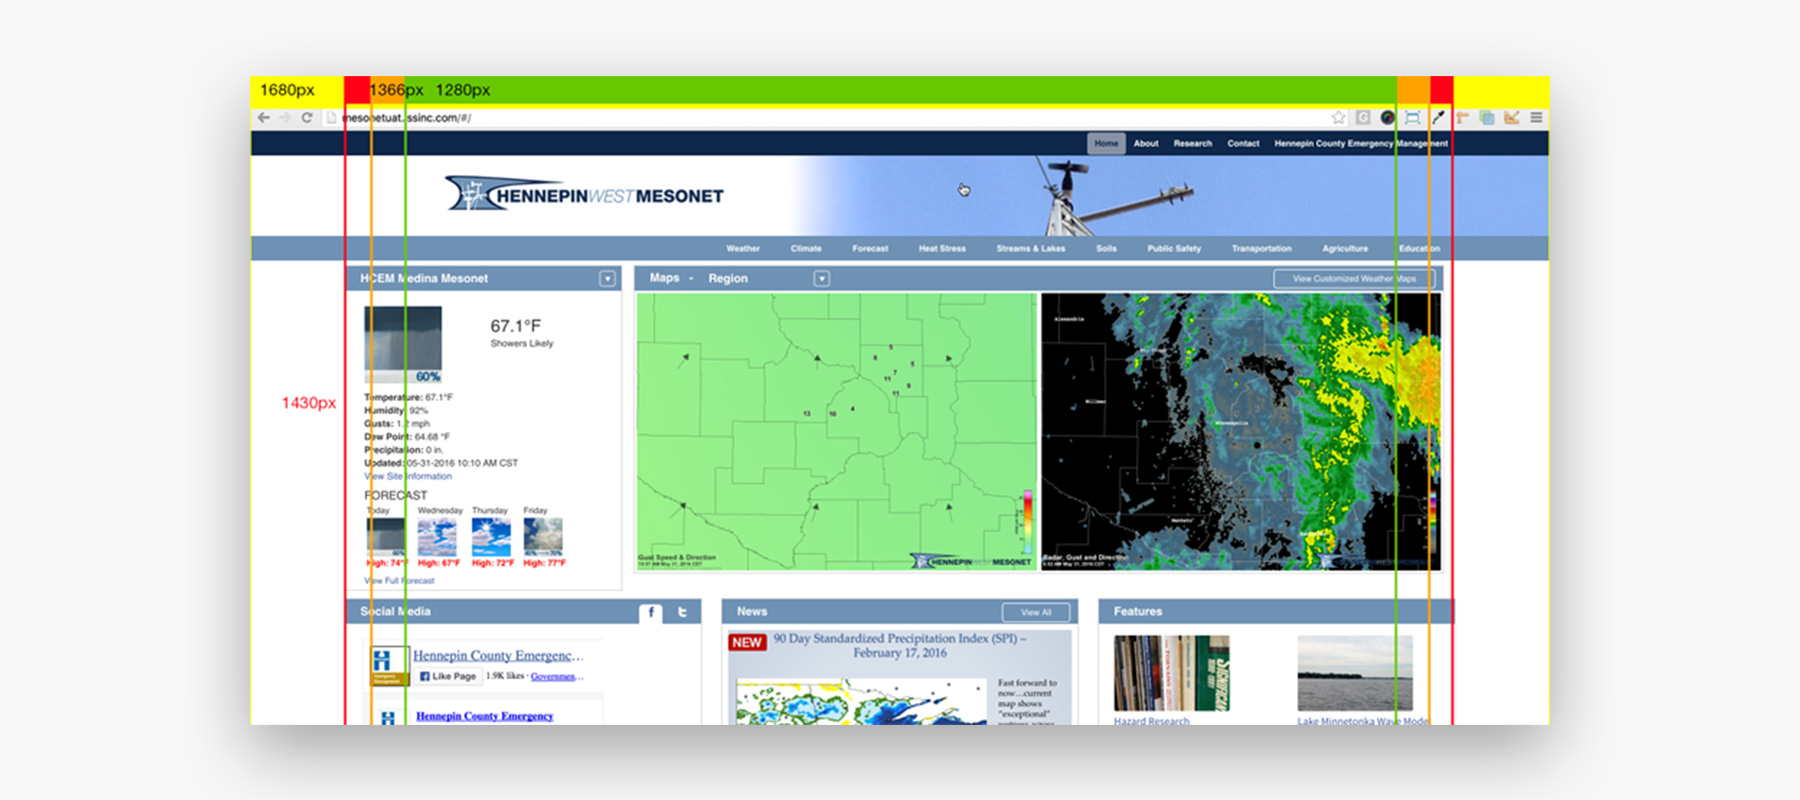Viewport: 1800px width, 800px height.
Task: Click the Wednesday forecast thumbnail
Action: pyautogui.click(x=437, y=537)
